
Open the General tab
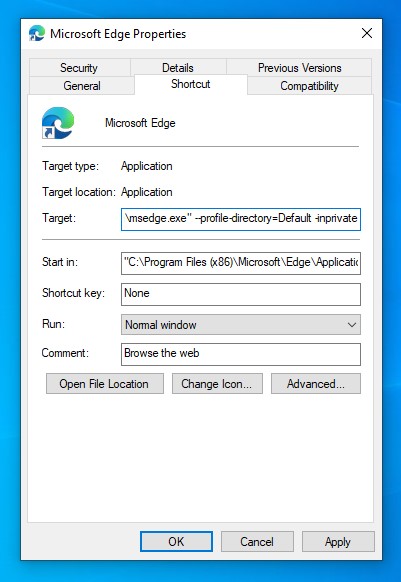pos(82,86)
